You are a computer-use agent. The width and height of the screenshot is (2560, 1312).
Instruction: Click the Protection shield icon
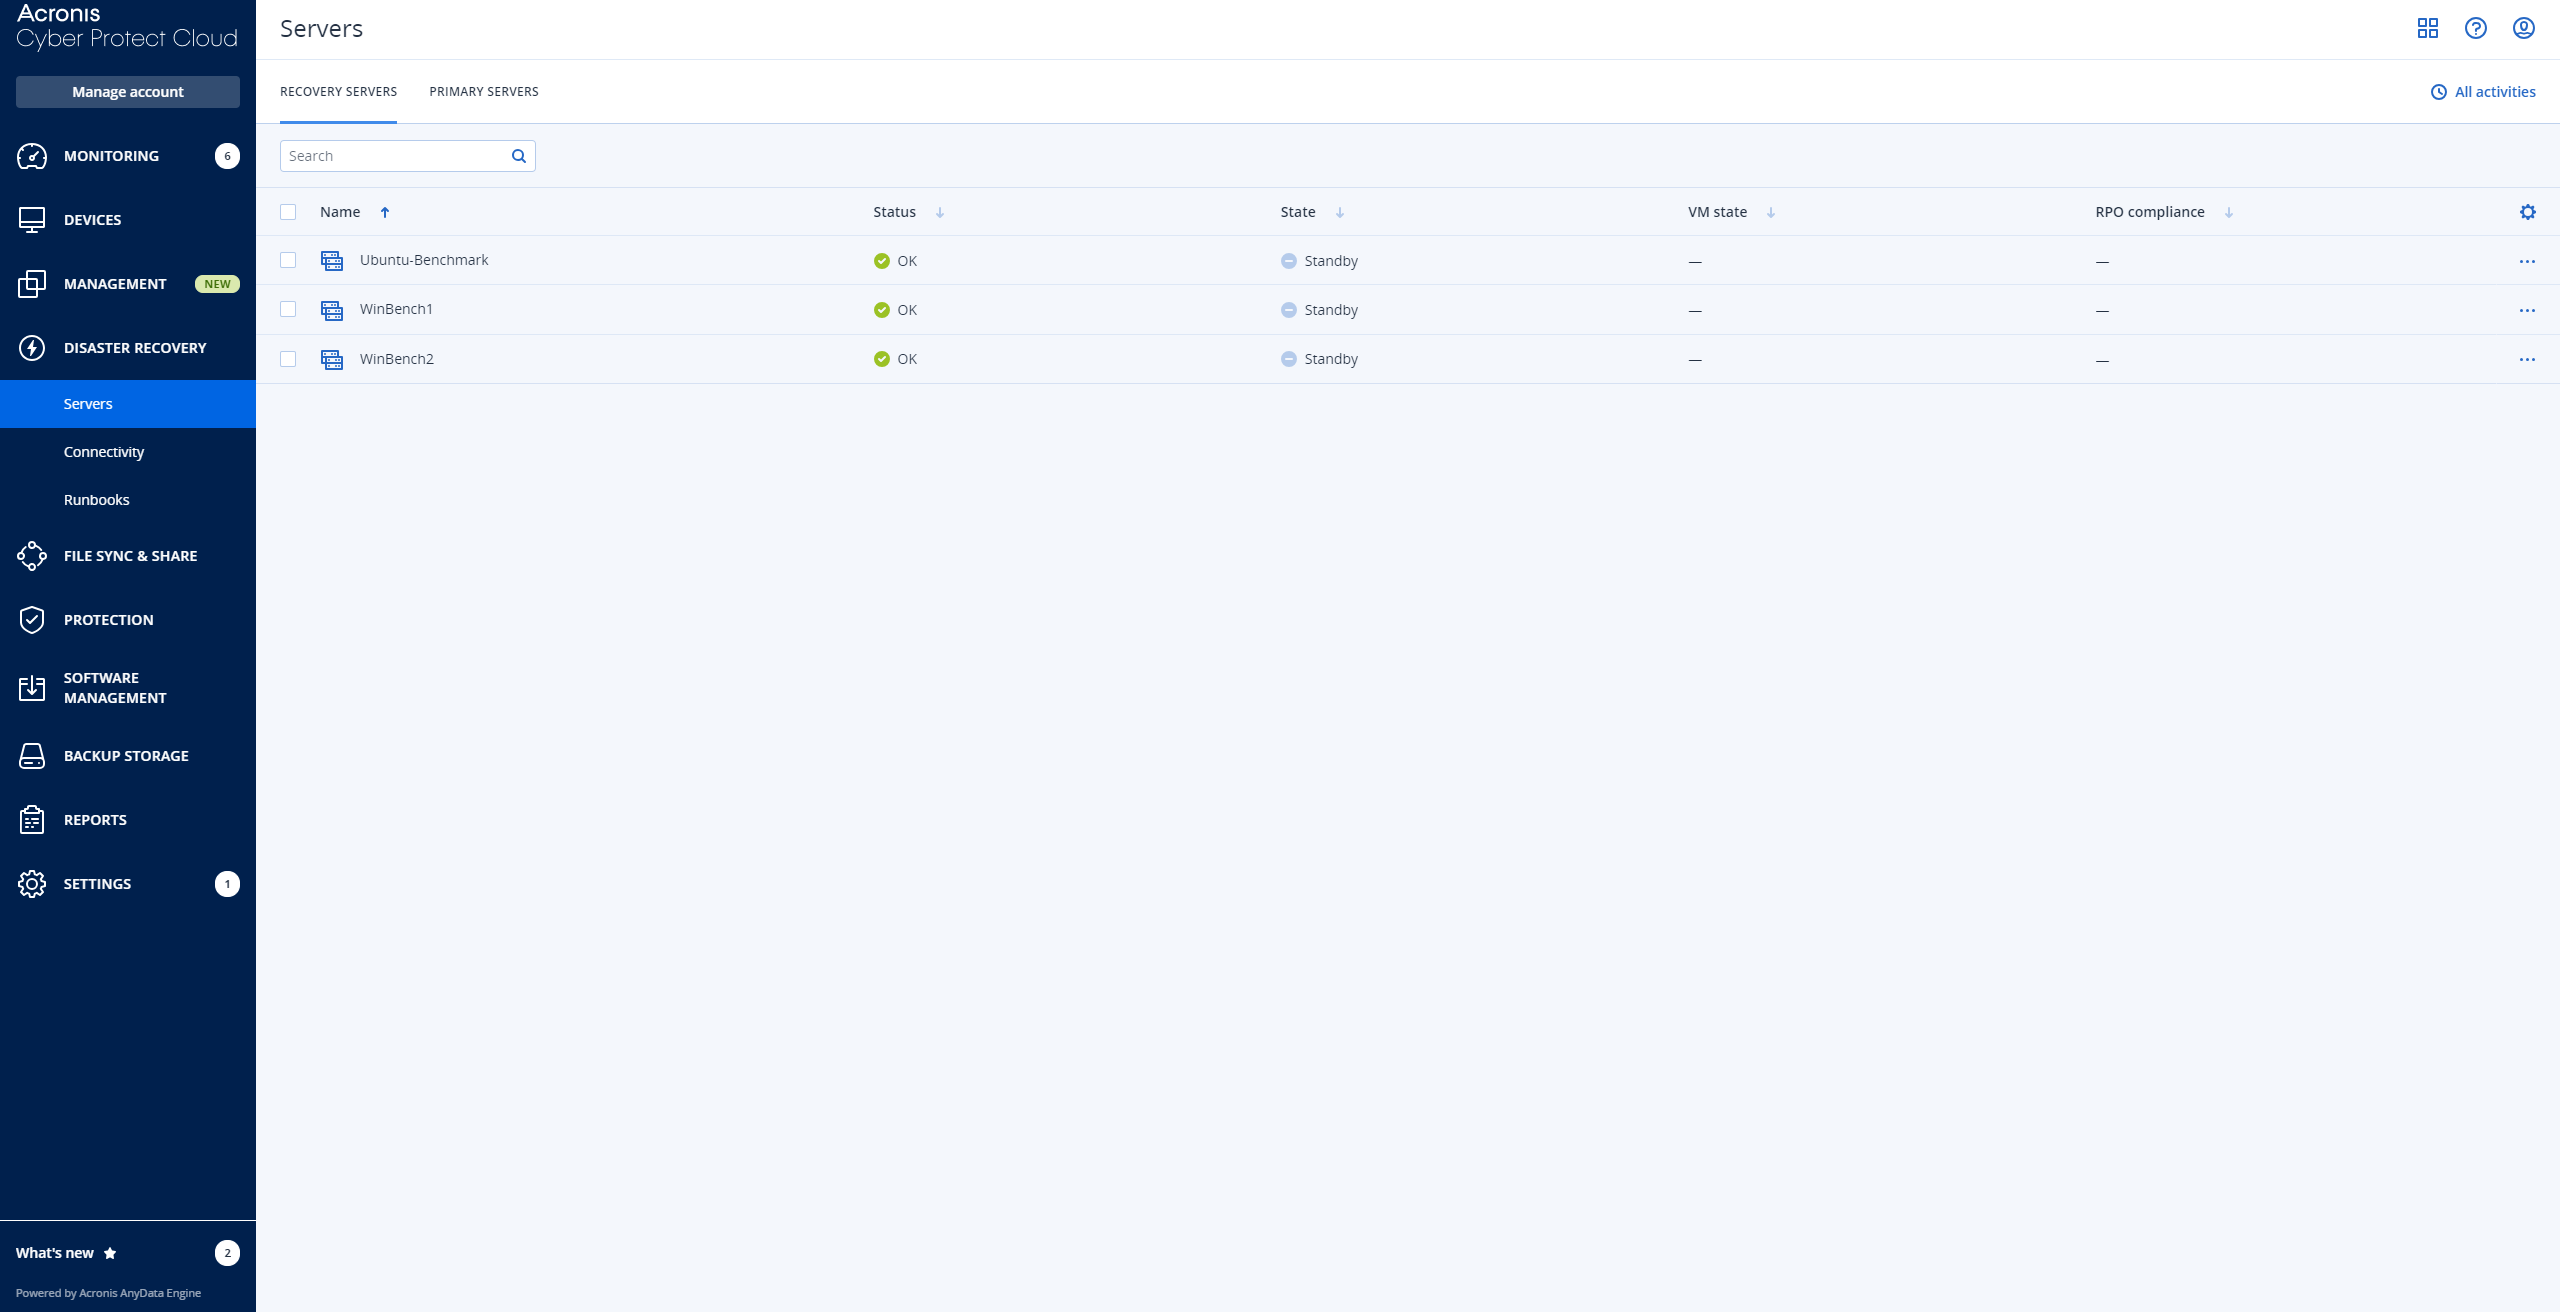(x=32, y=620)
